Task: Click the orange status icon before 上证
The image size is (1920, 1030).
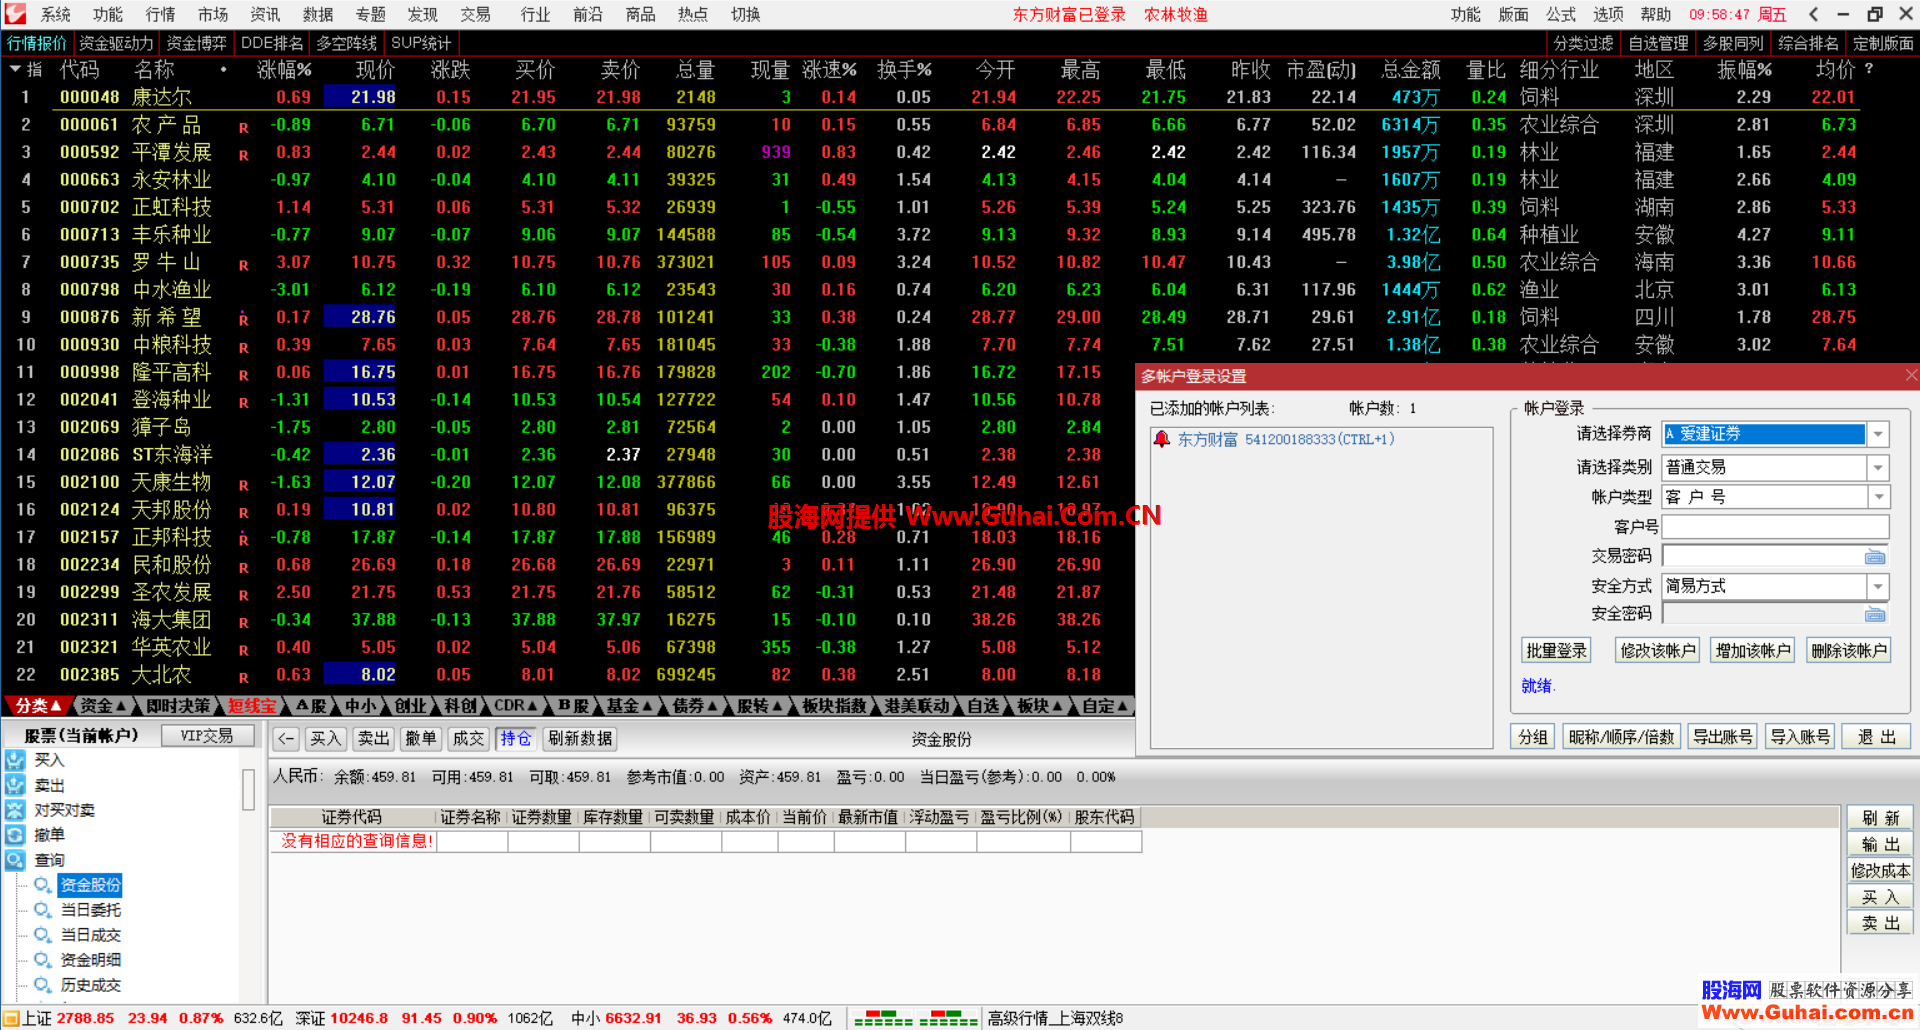Action: coord(11,1018)
